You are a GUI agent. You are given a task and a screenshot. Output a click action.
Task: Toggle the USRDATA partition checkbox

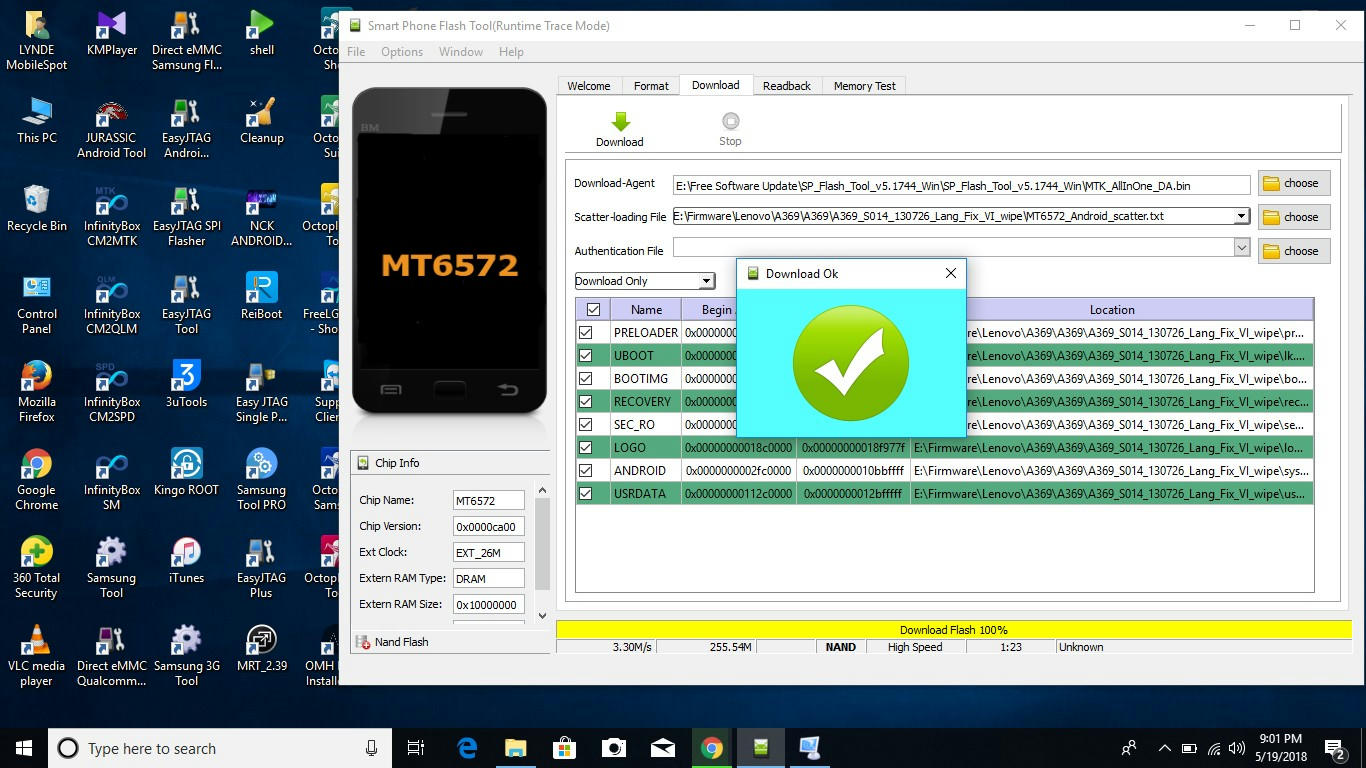click(x=586, y=494)
